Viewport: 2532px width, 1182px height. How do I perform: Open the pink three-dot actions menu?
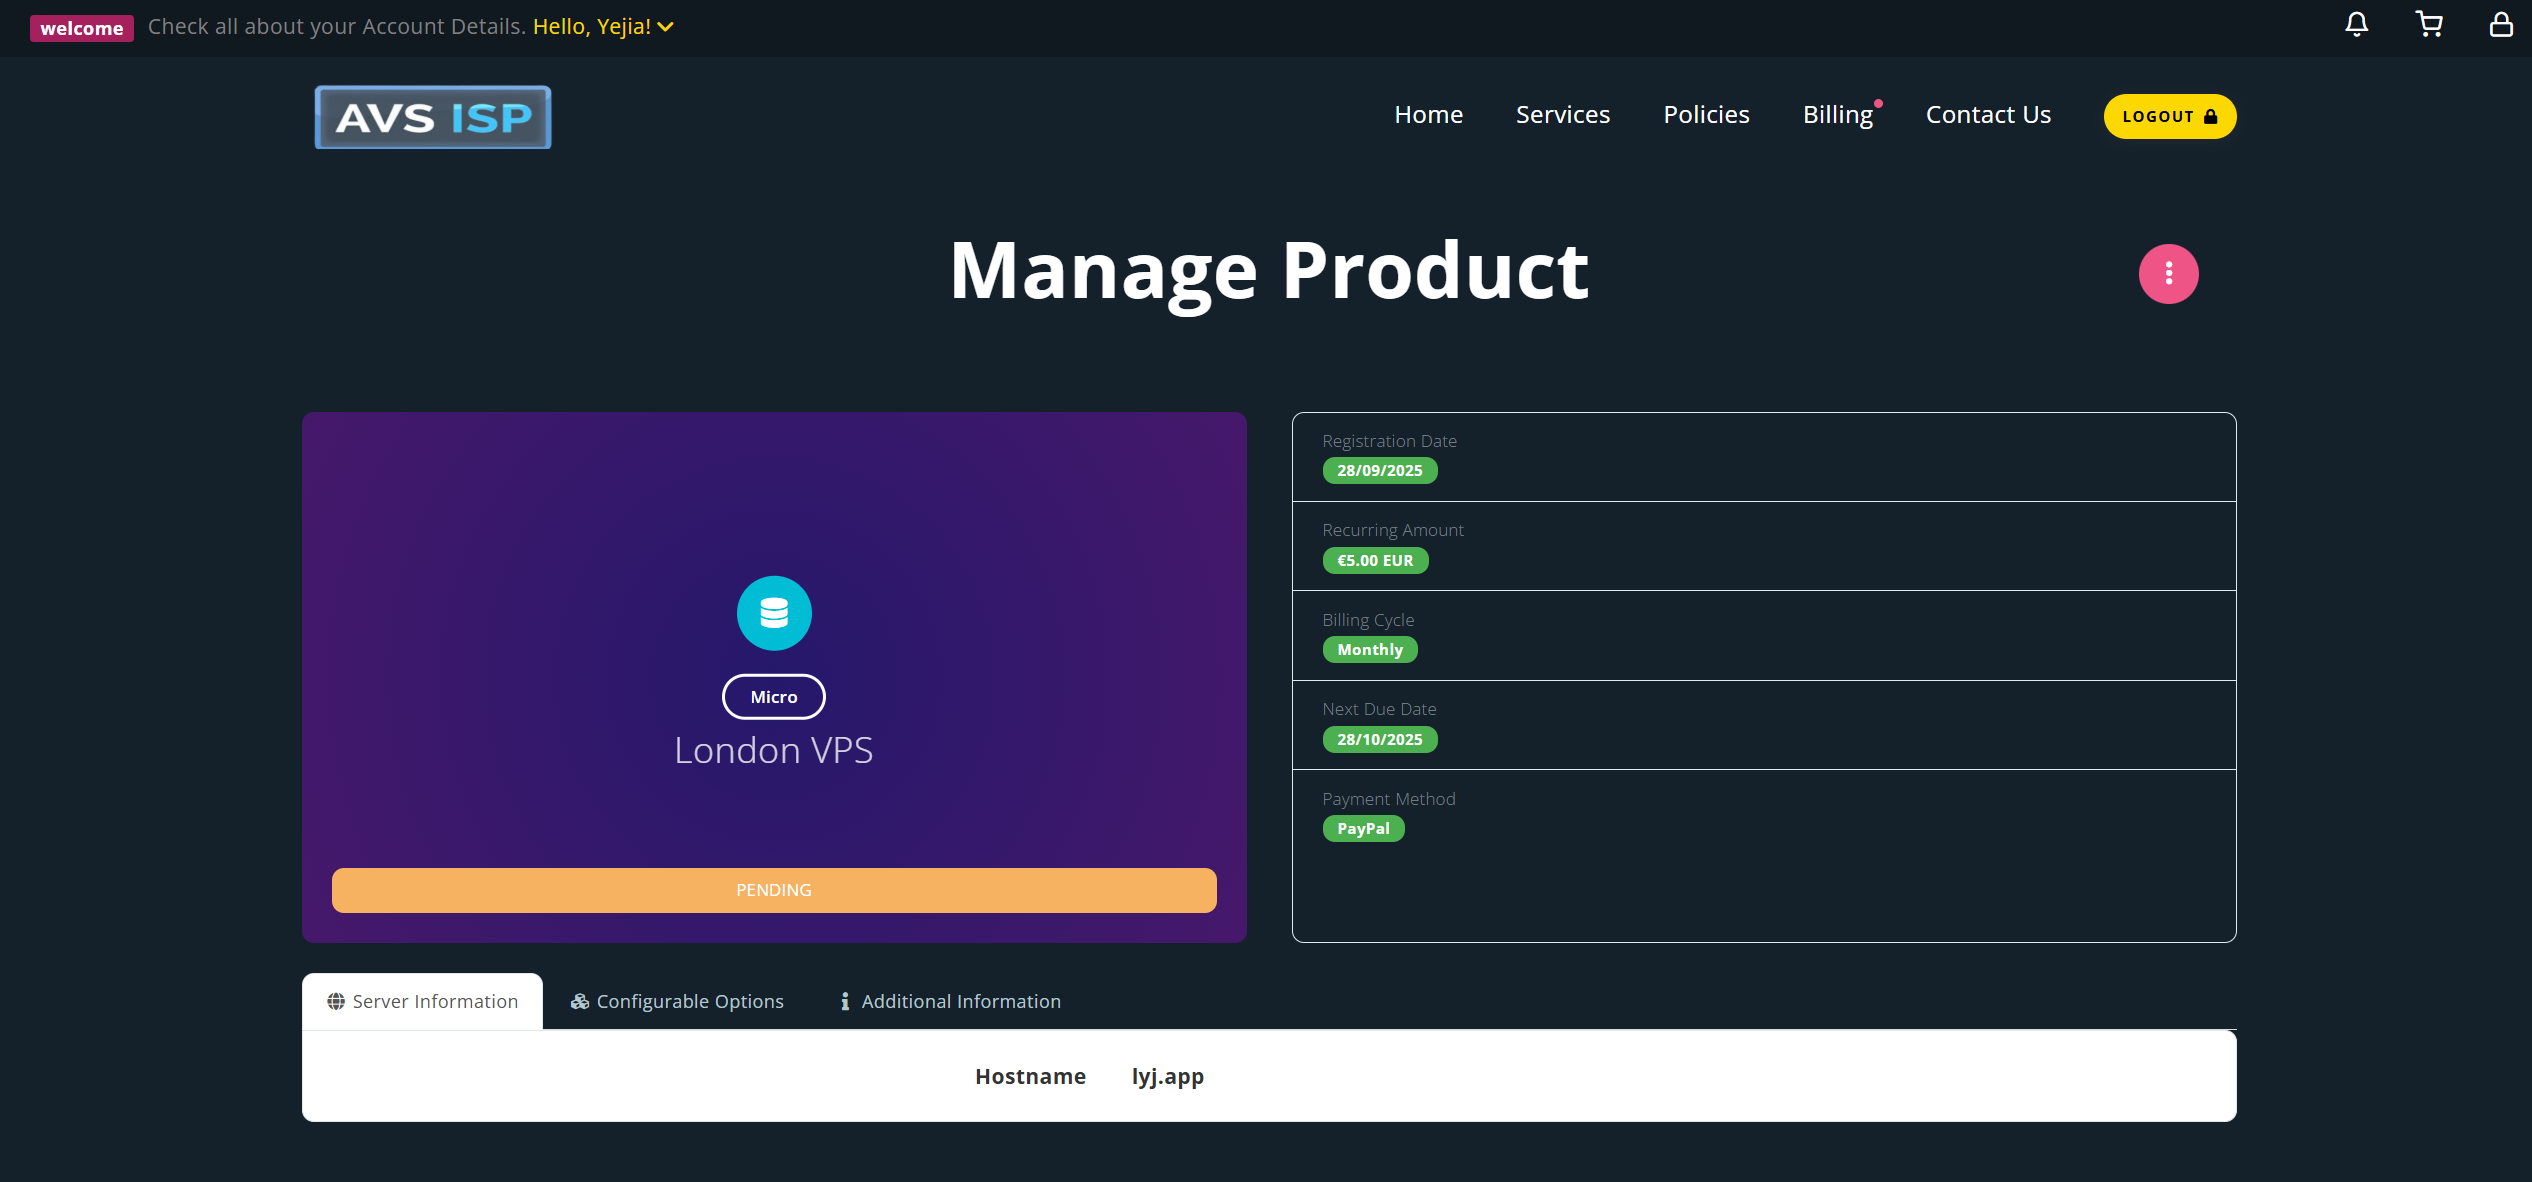pos(2168,274)
